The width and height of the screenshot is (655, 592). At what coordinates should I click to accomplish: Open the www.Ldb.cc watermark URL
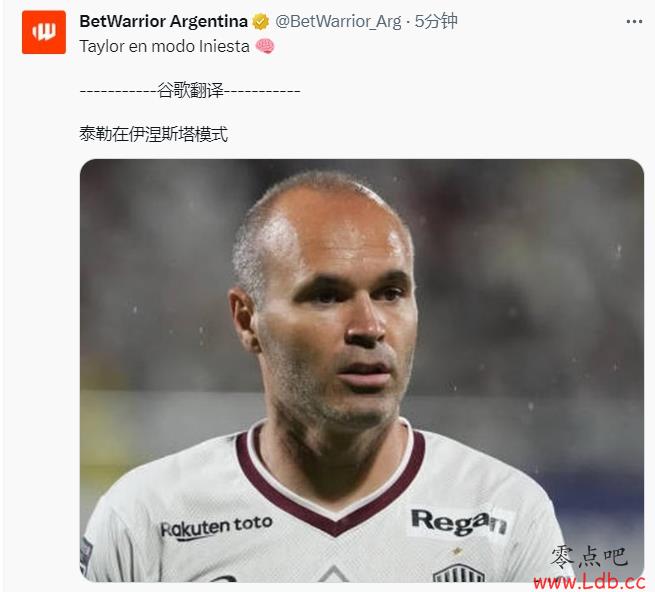coord(589,582)
